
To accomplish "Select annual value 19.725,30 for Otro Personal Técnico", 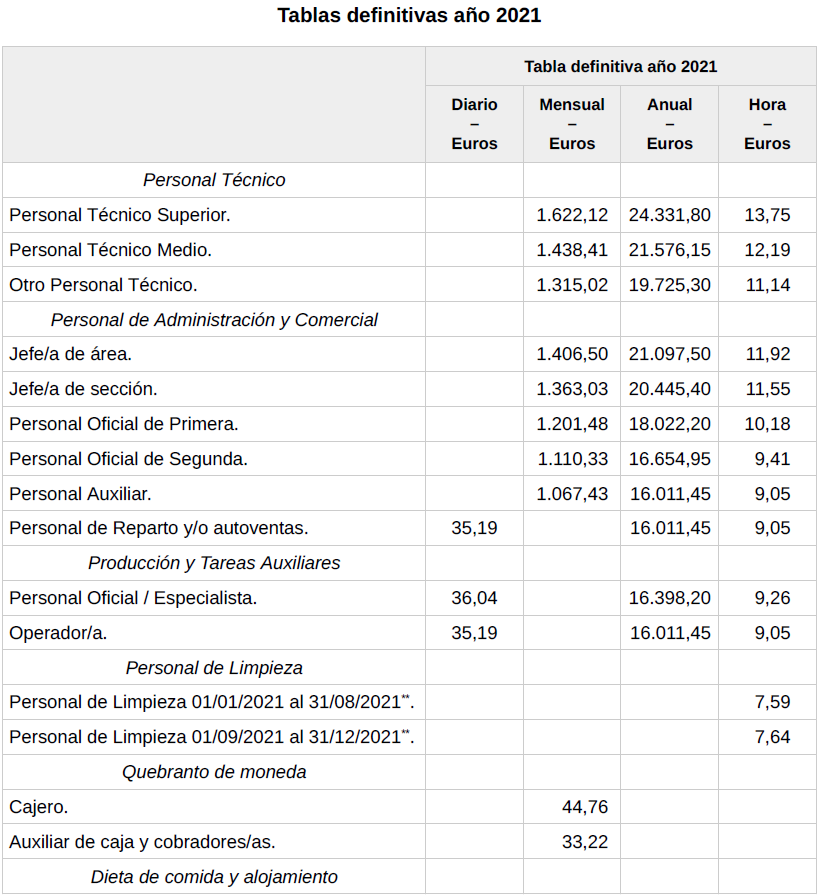I will (x=670, y=285).
